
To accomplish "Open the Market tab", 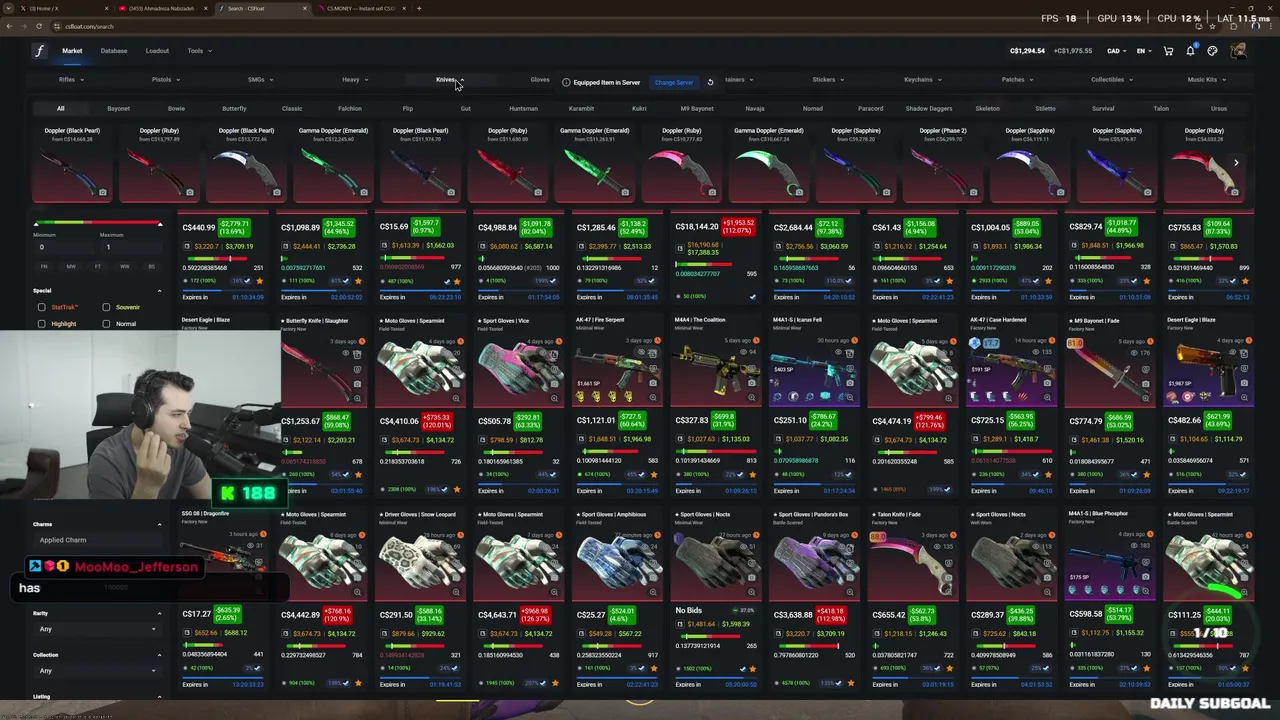I will [72, 51].
